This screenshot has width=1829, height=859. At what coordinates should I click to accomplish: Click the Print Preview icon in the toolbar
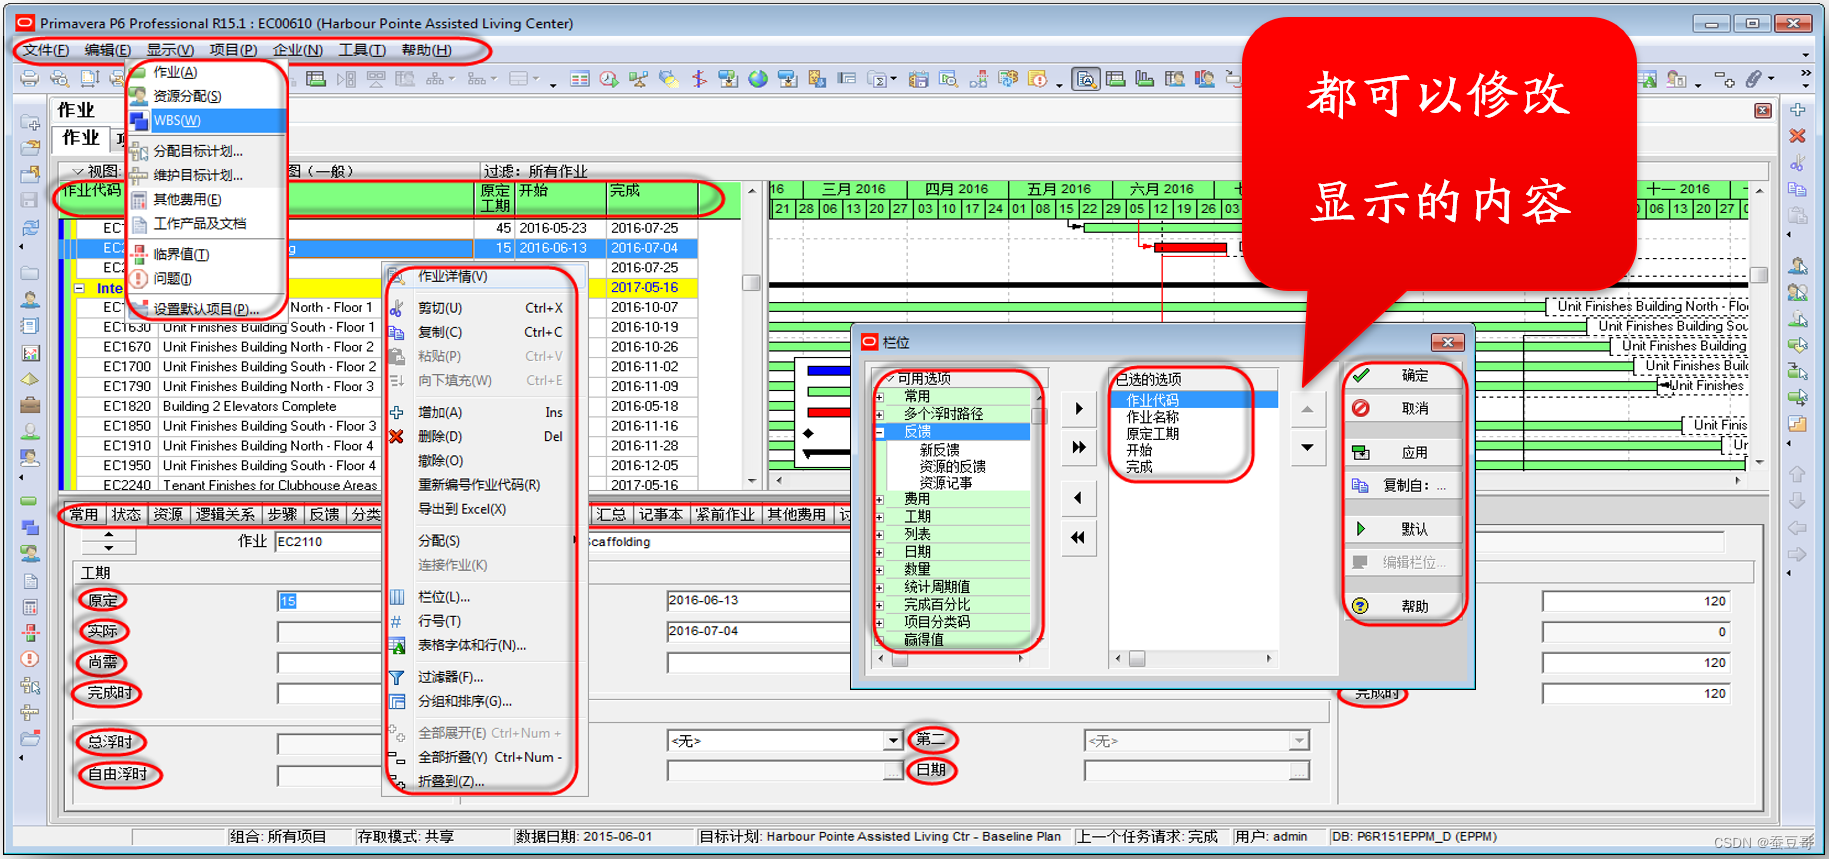click(x=59, y=78)
